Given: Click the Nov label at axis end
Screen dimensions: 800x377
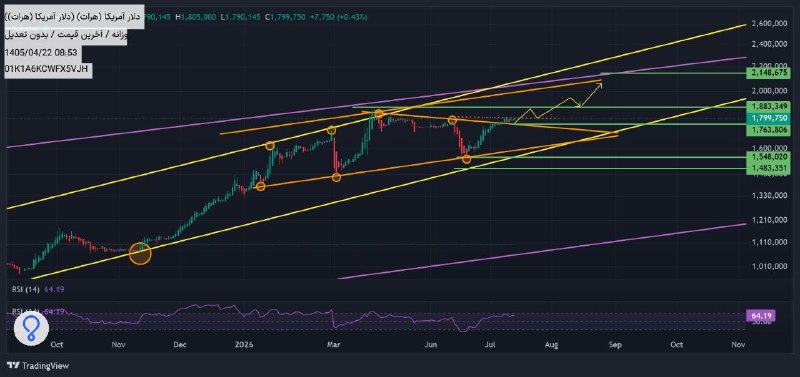Looking at the screenshot, I should pos(738,345).
